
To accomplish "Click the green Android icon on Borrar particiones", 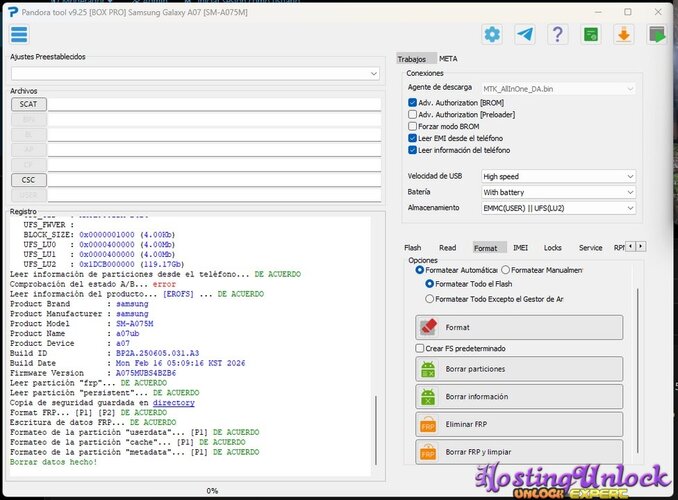I will pos(428,369).
